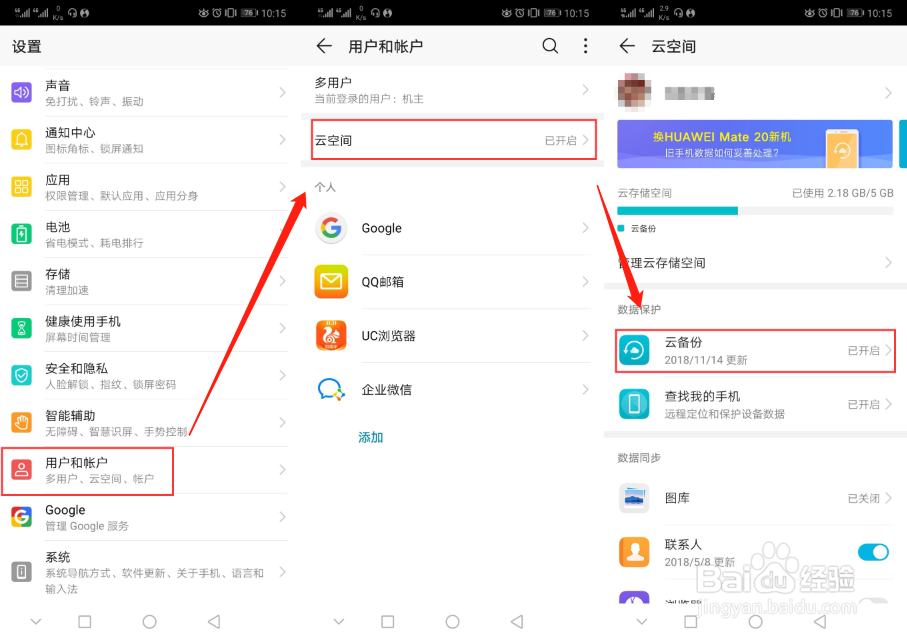This screenshot has height=639, width=907.
Task: Tap the sound settings speaker icon
Action: tap(21, 93)
